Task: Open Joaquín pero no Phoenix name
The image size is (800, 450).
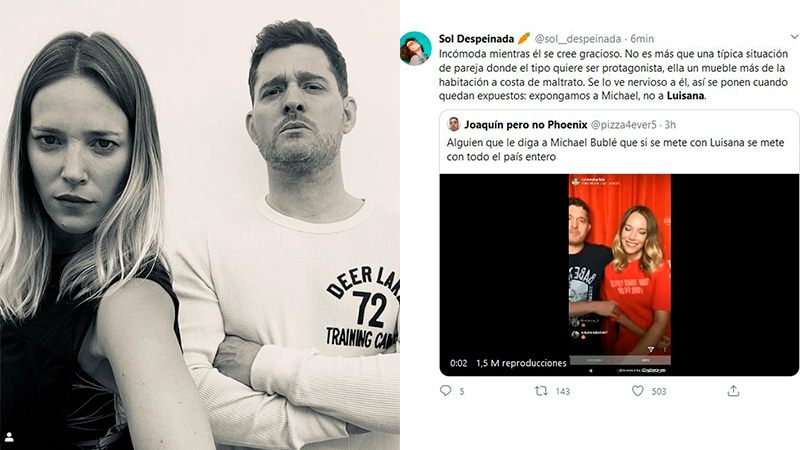Action: tap(526, 124)
